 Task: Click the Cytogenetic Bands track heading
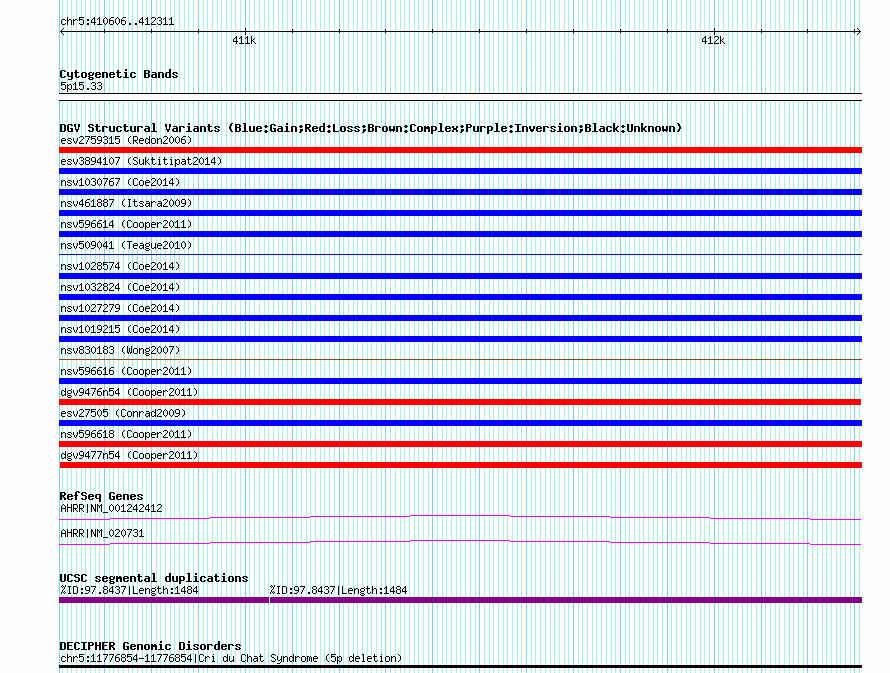119,74
